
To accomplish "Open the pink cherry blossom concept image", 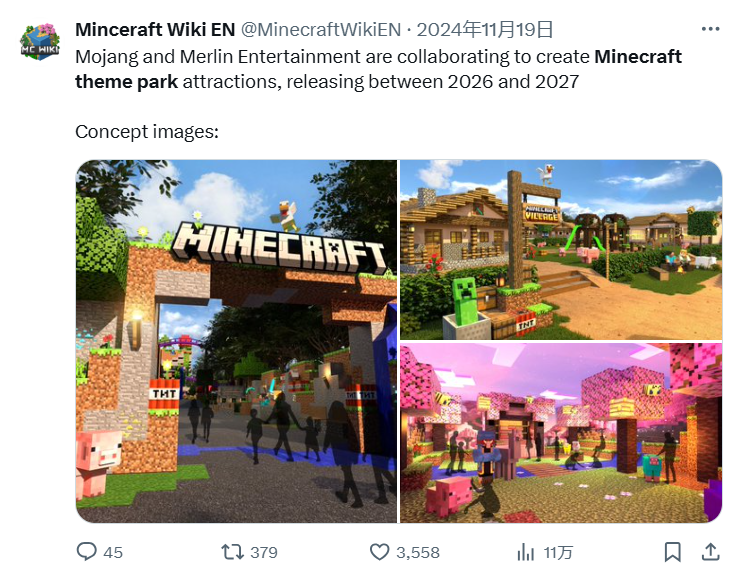I will [561, 433].
